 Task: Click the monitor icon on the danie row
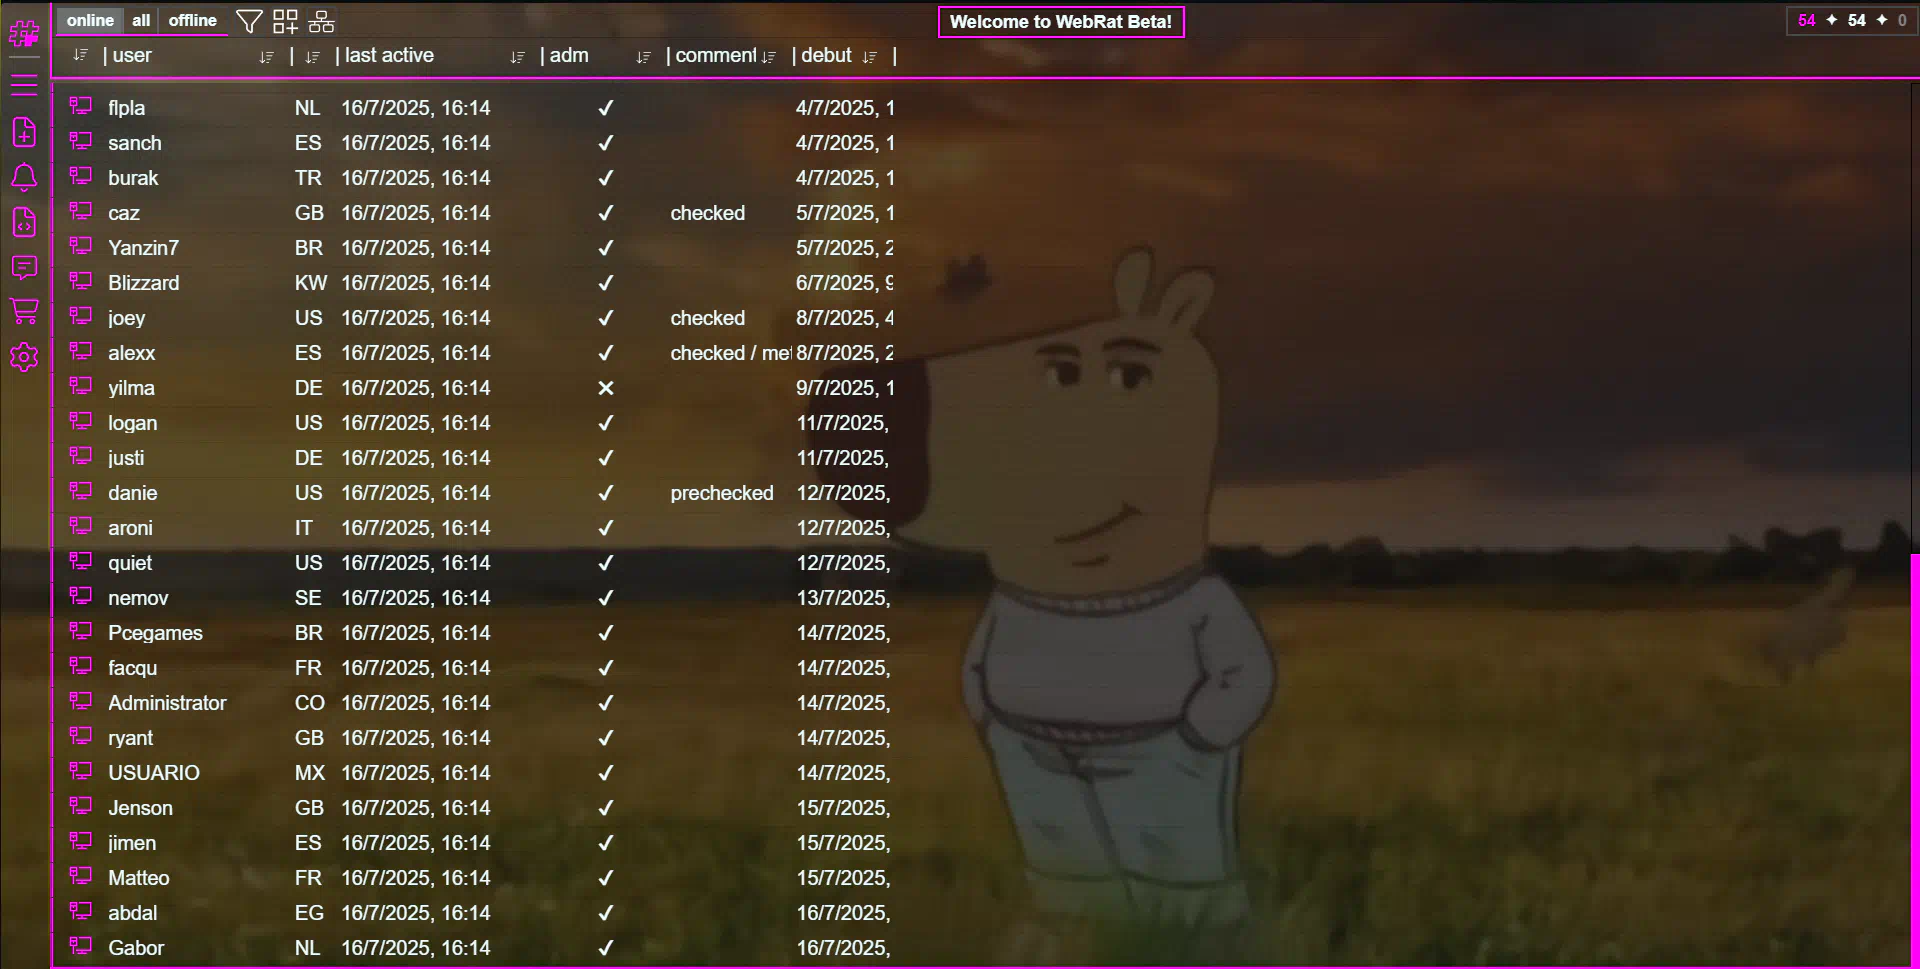pyautogui.click(x=81, y=491)
